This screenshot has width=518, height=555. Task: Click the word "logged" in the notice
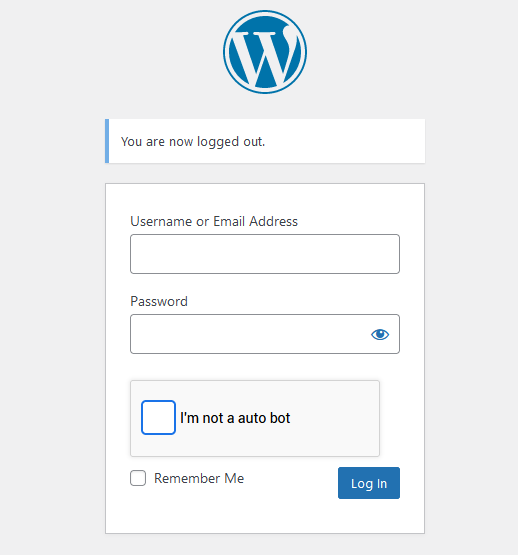[x=218, y=142]
